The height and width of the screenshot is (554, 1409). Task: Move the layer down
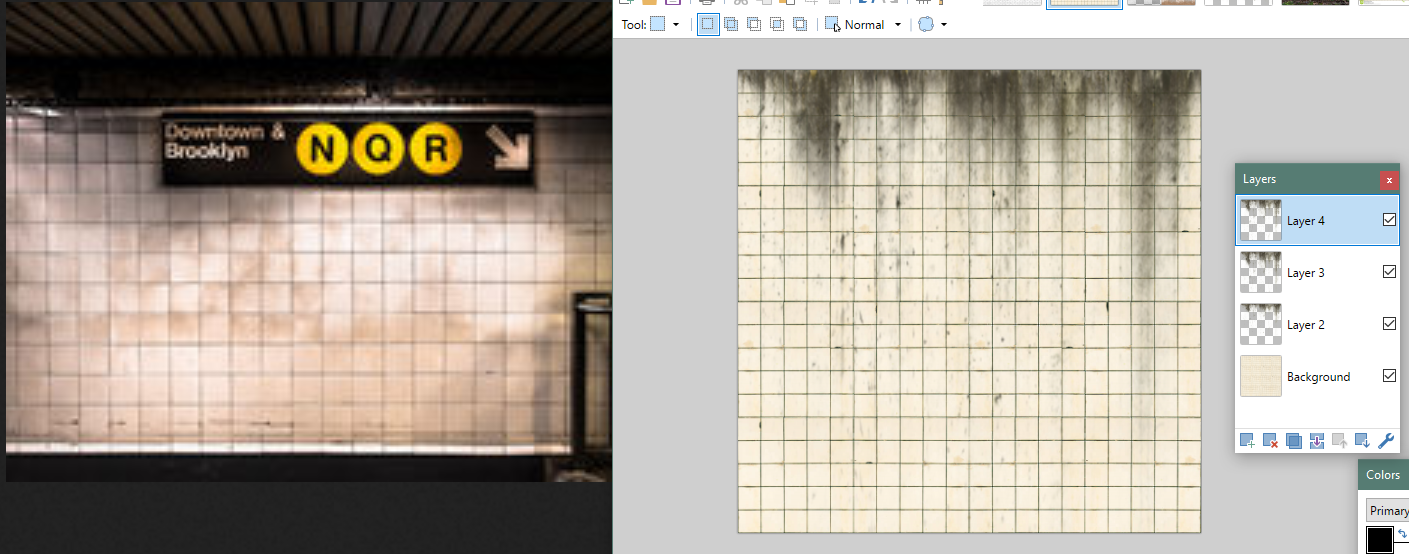pyautogui.click(x=1362, y=441)
